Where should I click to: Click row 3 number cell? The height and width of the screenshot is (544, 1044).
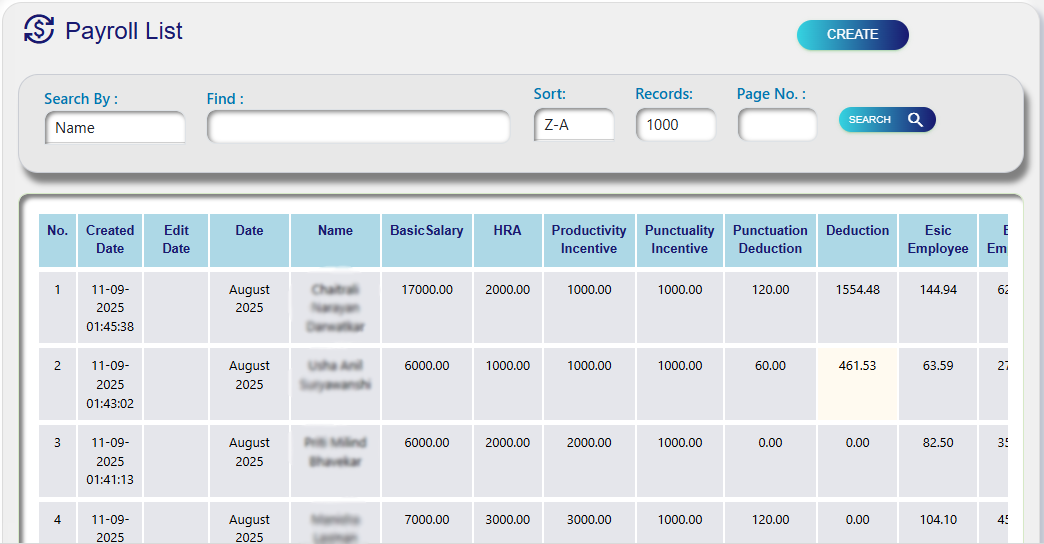coord(57,443)
